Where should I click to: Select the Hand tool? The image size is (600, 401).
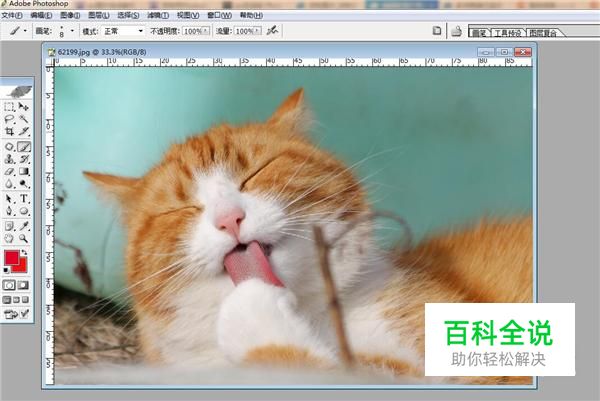[x=9, y=238]
